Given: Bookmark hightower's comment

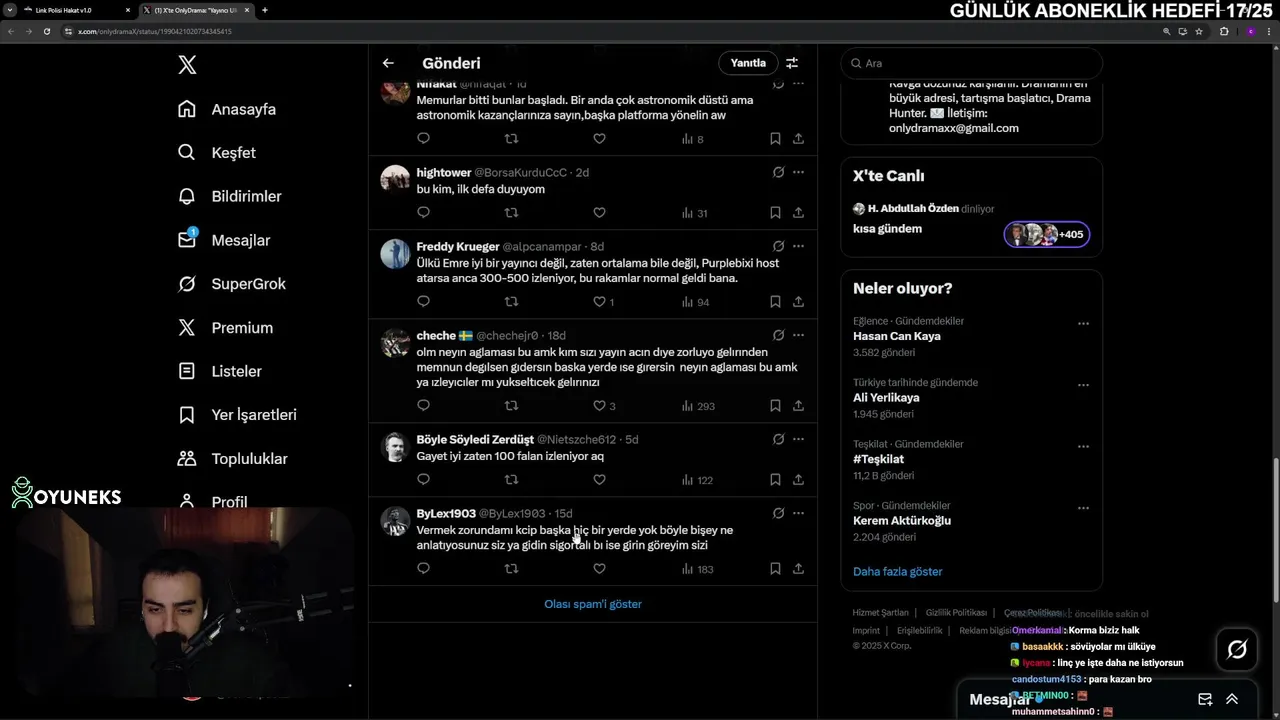Looking at the screenshot, I should (x=775, y=212).
